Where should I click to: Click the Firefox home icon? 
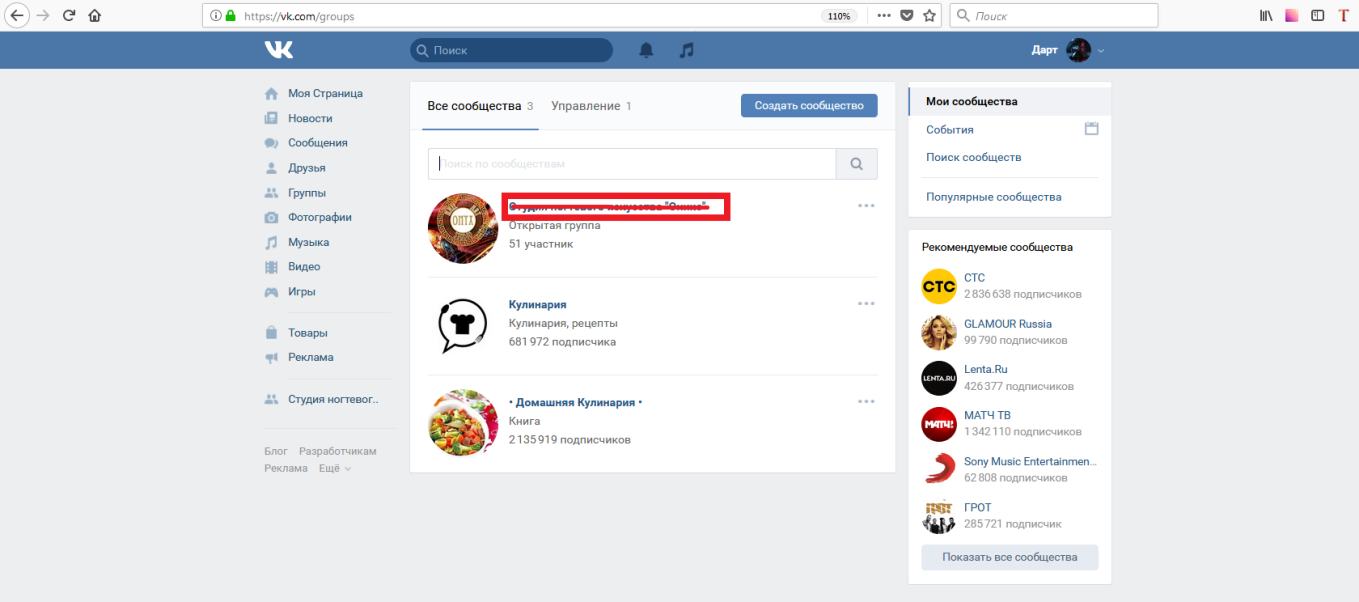[95, 16]
